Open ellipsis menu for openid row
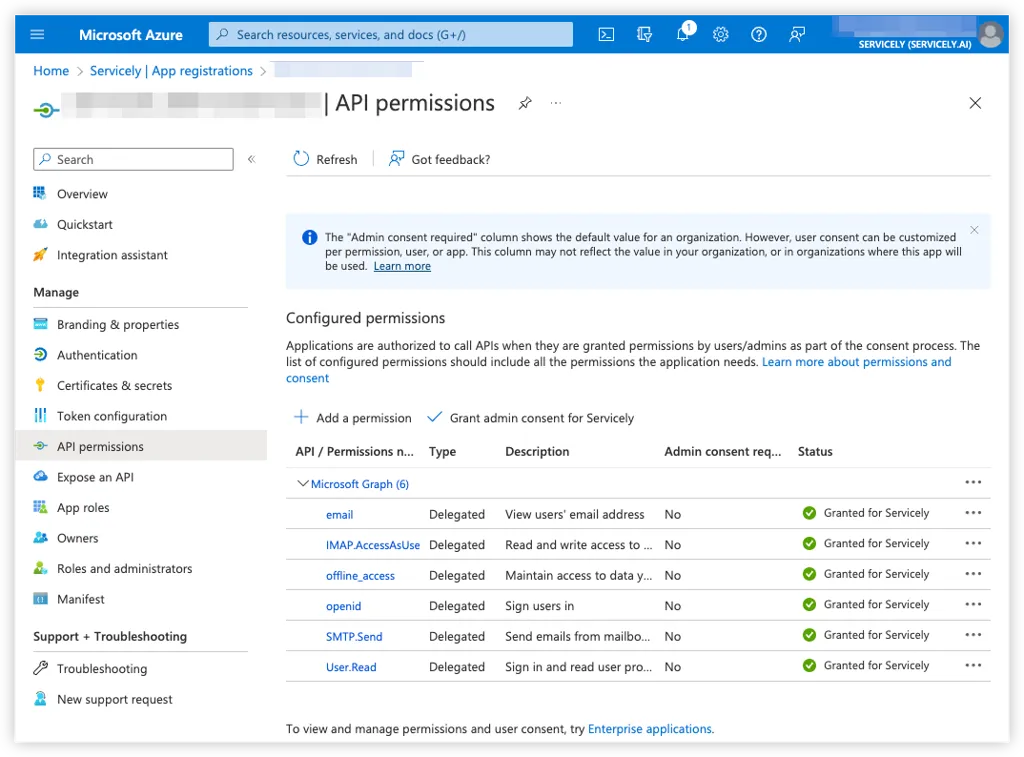This screenshot has height=757, width=1024. (x=973, y=605)
